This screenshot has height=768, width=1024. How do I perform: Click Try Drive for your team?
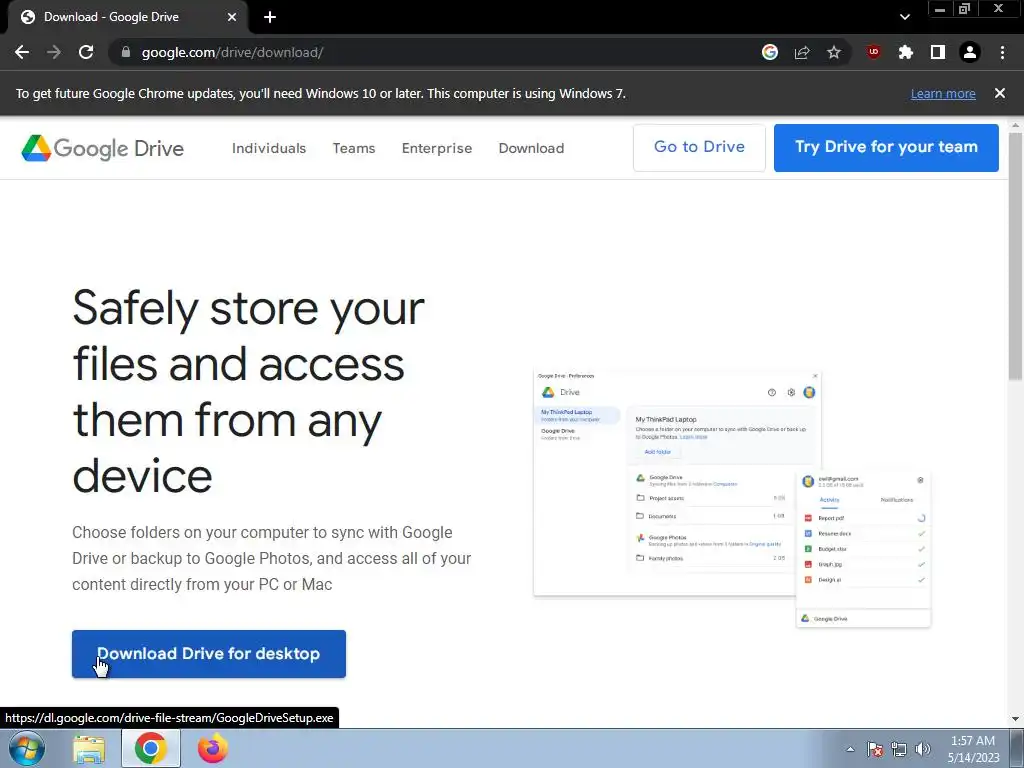[x=886, y=148]
